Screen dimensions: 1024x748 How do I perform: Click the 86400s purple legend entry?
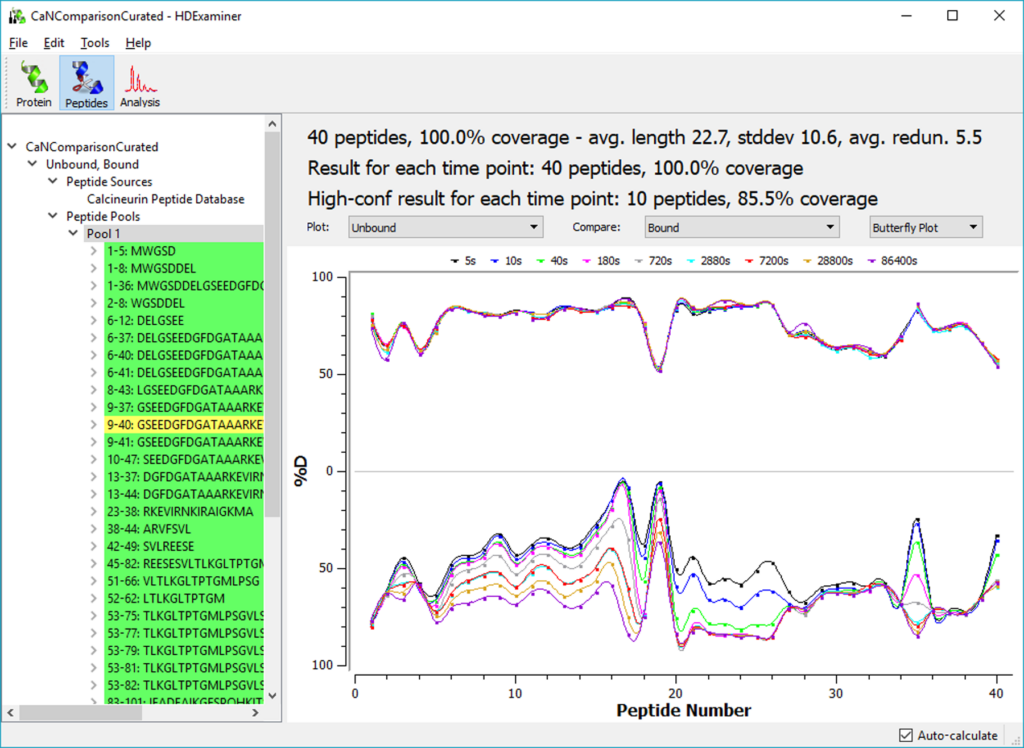(x=891, y=261)
